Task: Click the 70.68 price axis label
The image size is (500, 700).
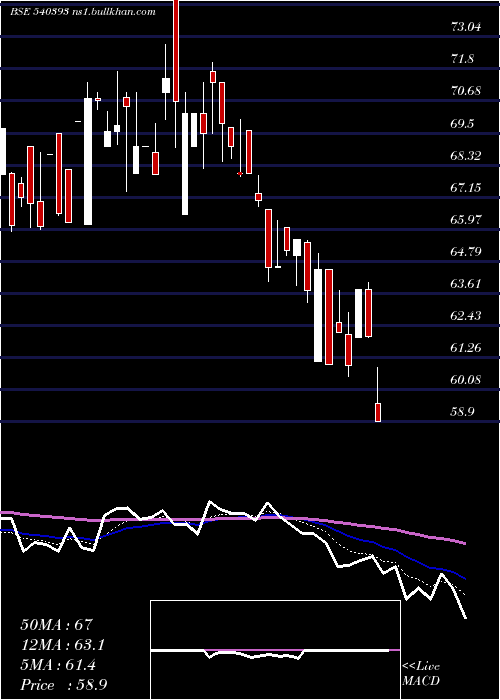Action: click(467, 91)
